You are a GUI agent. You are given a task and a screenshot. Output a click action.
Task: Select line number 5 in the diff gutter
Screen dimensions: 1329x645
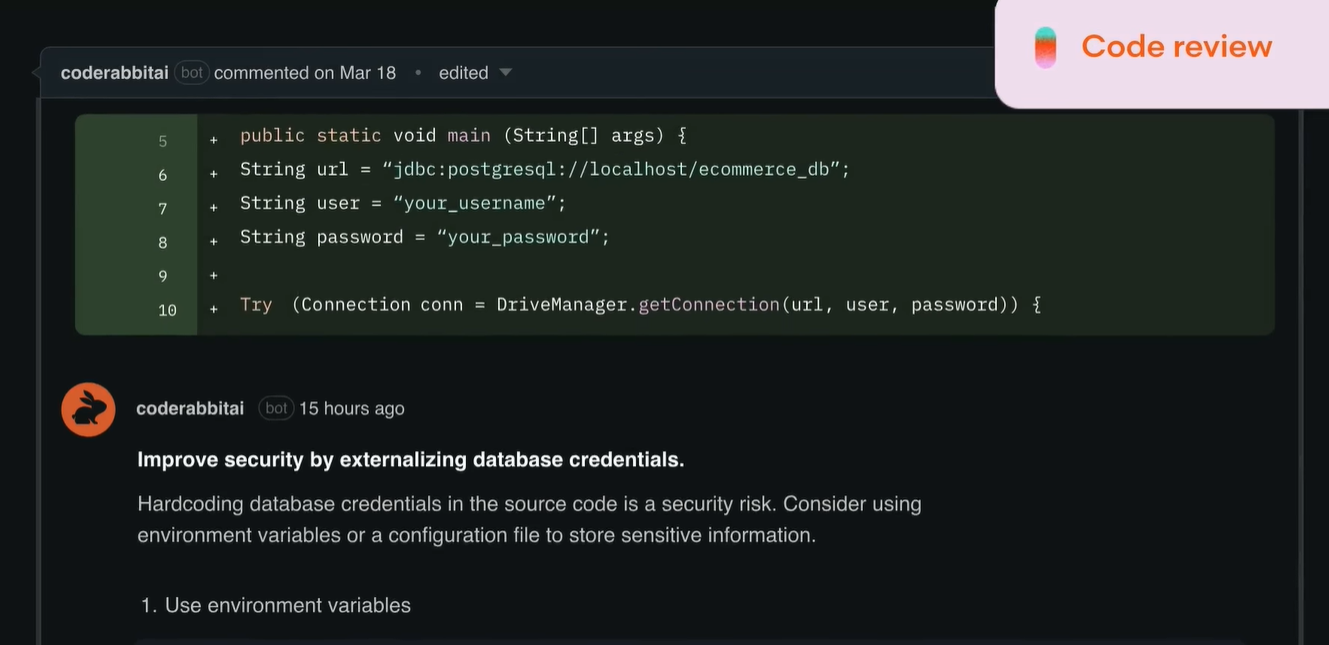pyautogui.click(x=162, y=141)
